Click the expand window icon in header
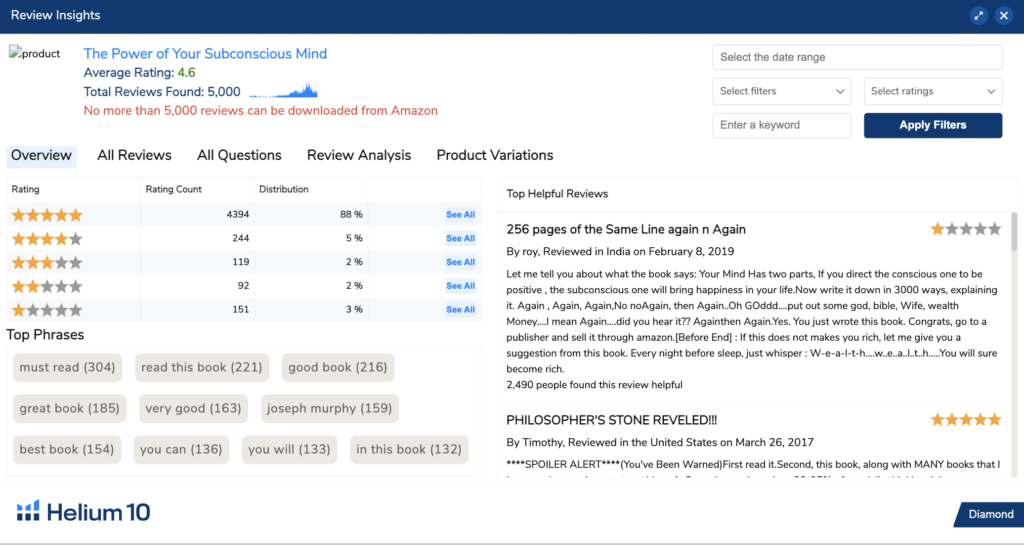 (x=979, y=16)
